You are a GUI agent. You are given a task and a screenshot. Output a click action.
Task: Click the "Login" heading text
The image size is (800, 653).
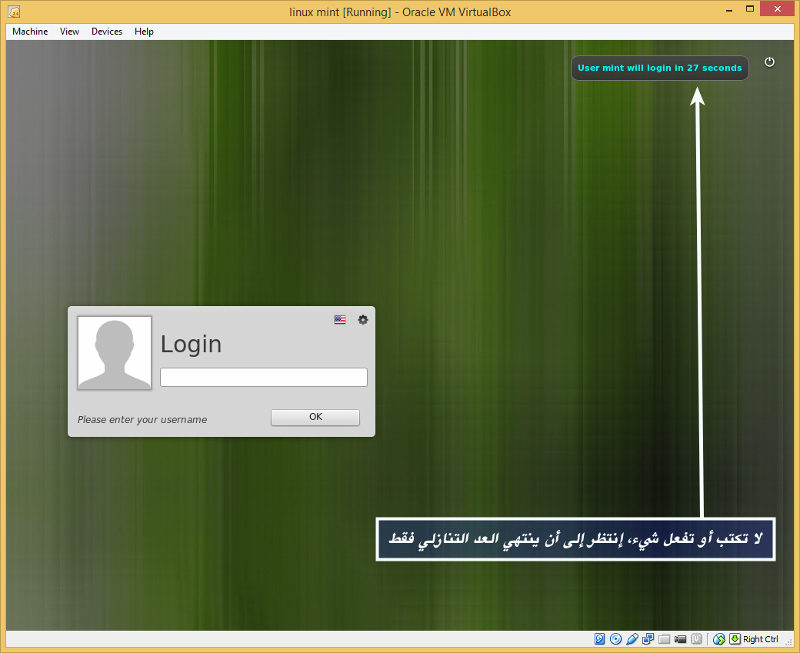[x=191, y=344]
